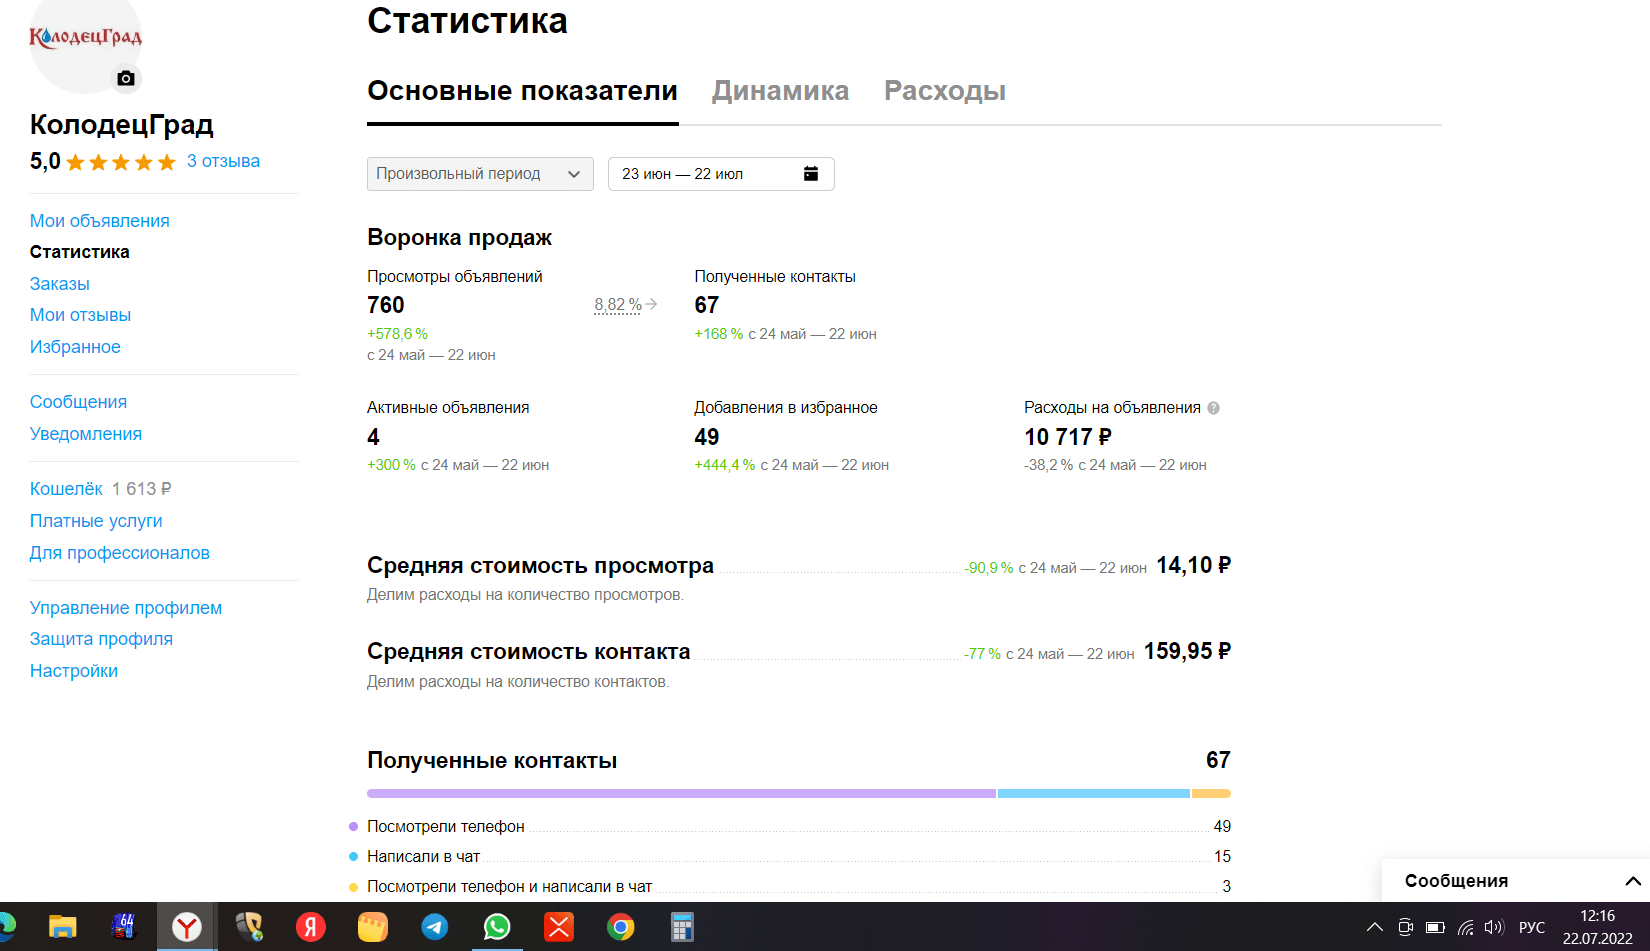Switch to the Динамика tab
The height and width of the screenshot is (951, 1650).
pos(780,91)
